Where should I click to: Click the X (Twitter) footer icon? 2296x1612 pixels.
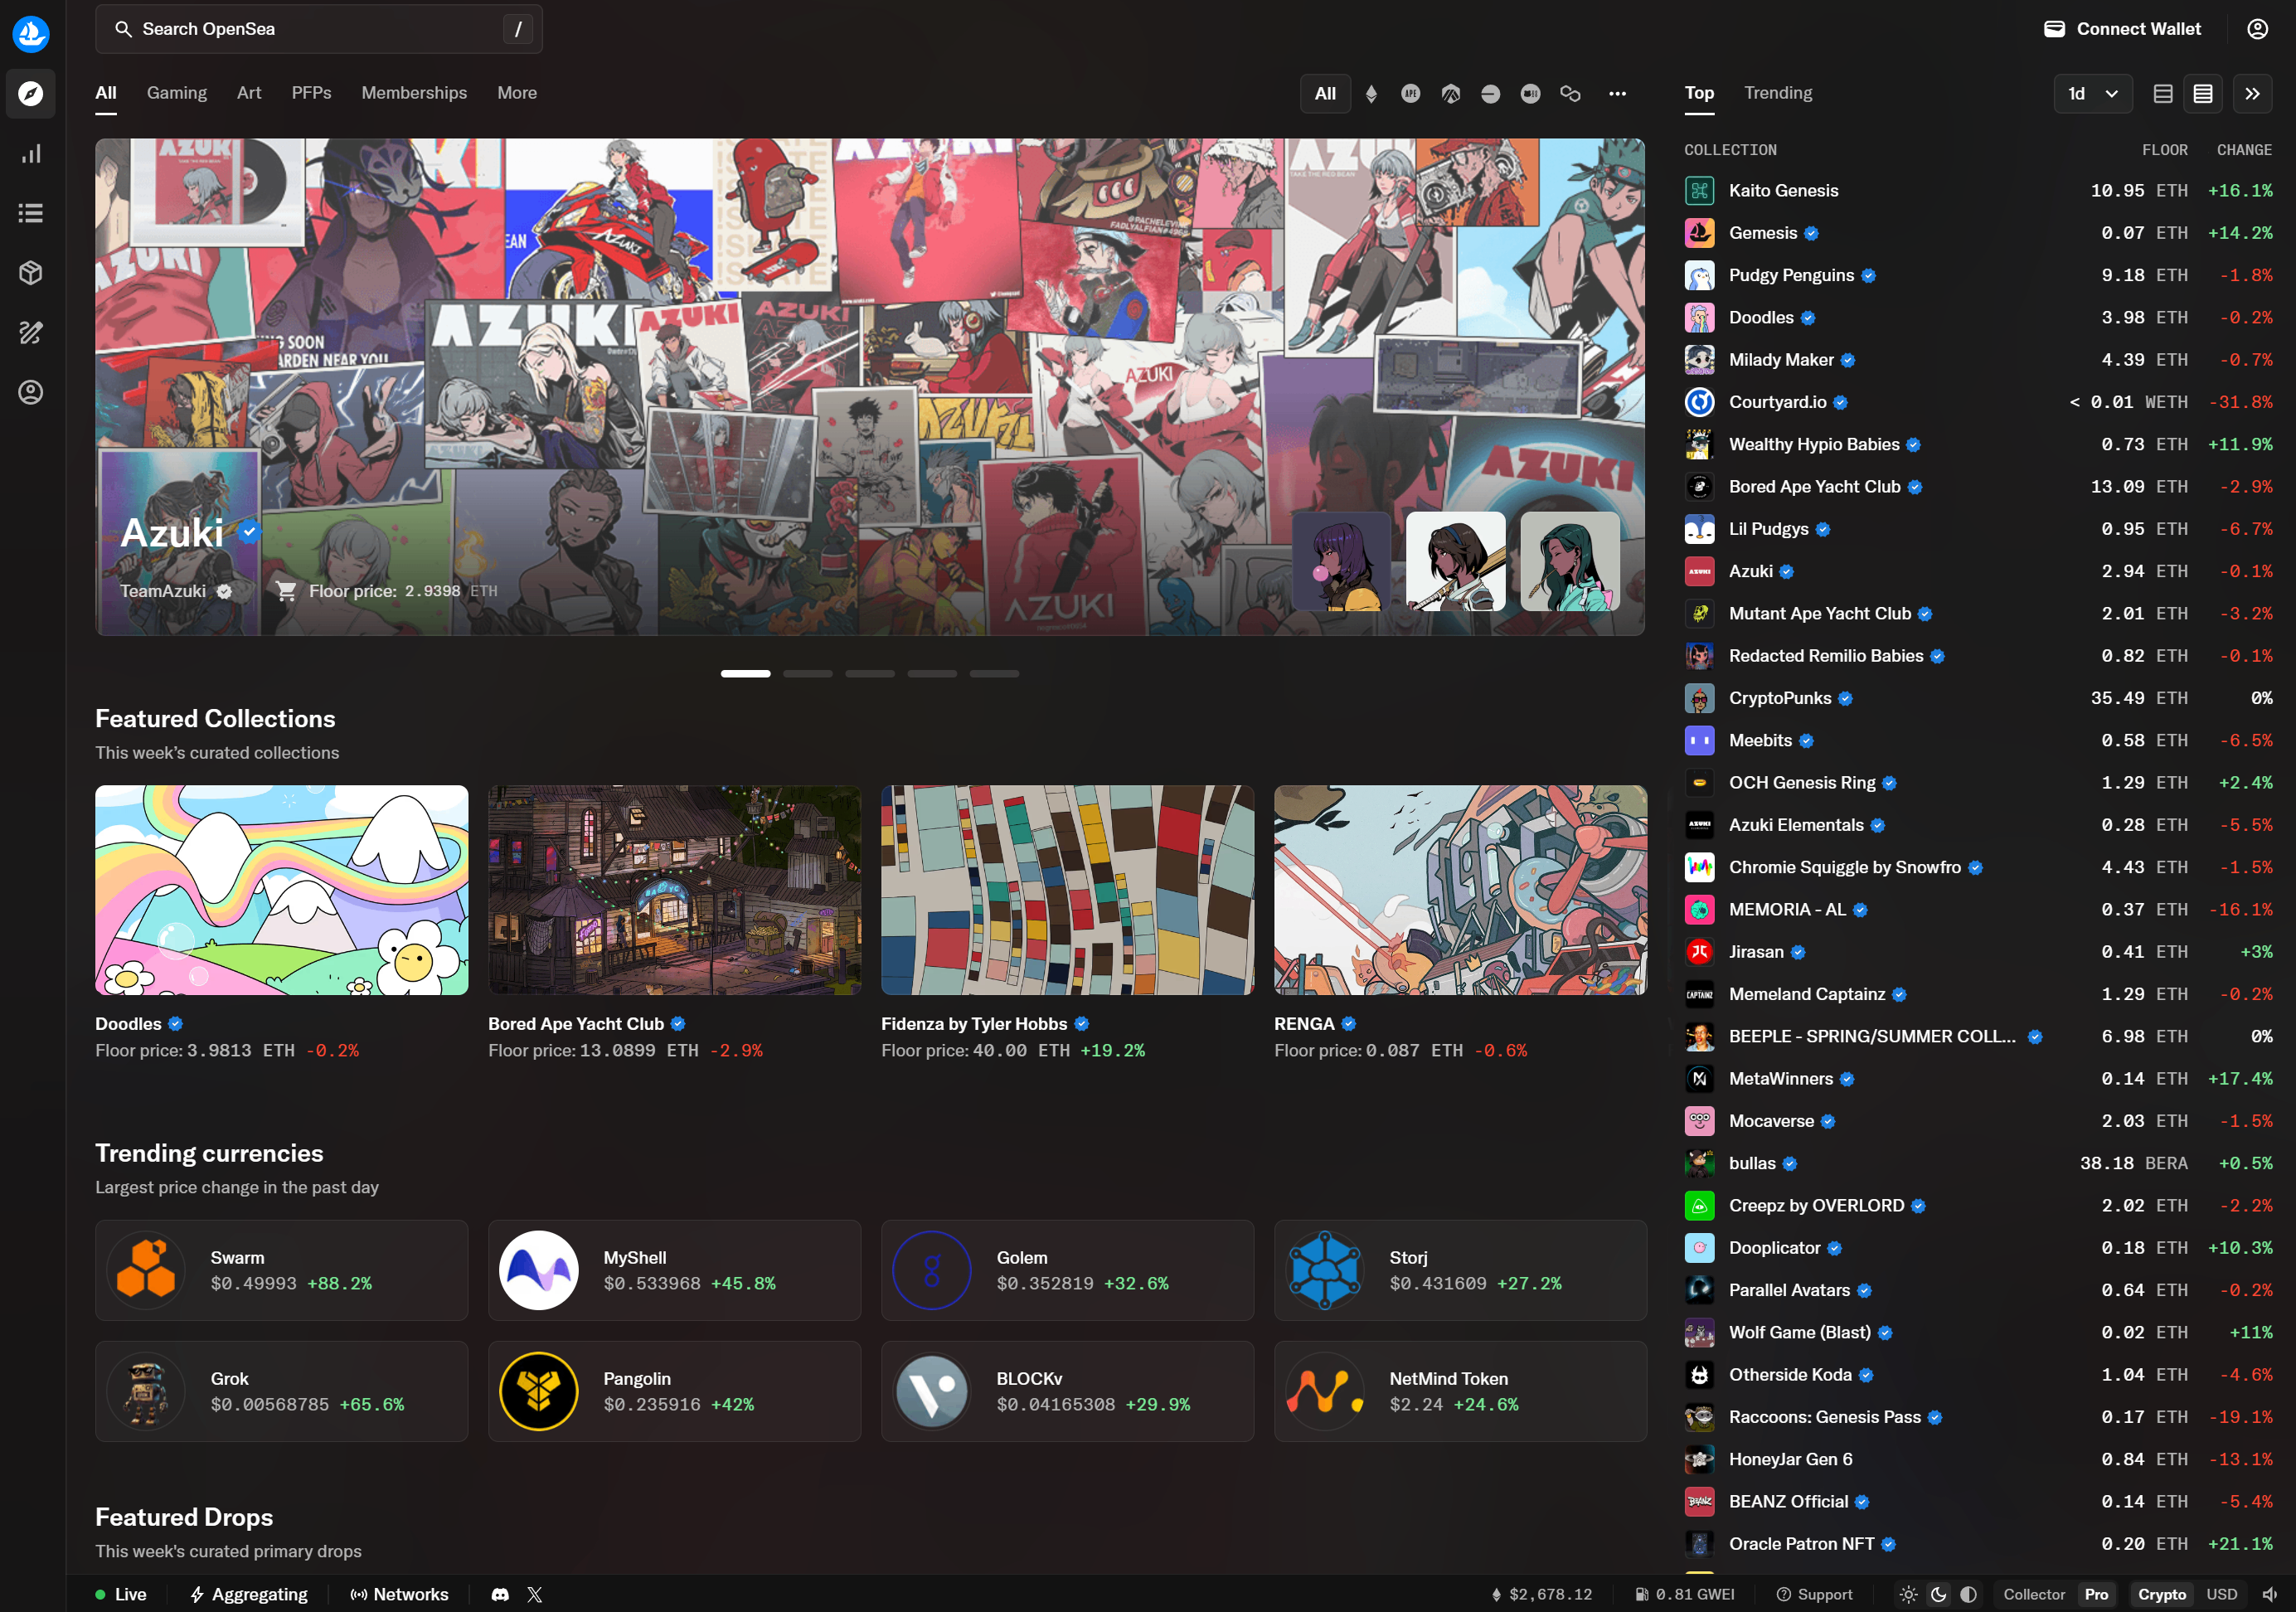535,1594
